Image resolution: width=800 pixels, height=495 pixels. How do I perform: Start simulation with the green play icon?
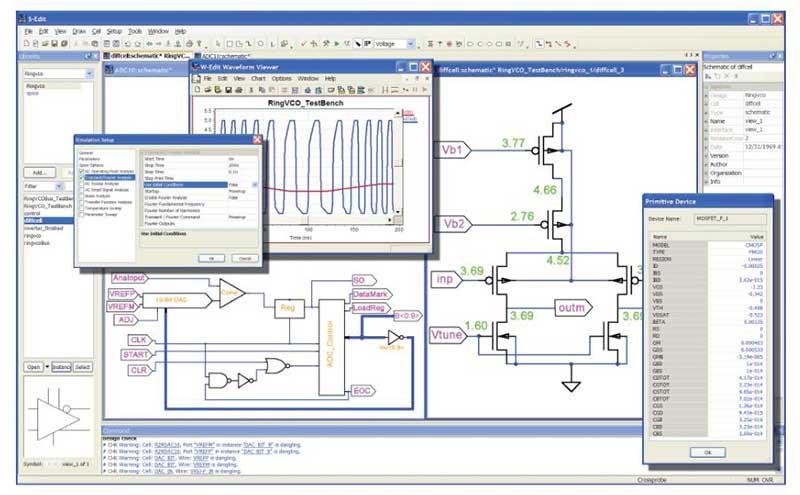[x=337, y=44]
